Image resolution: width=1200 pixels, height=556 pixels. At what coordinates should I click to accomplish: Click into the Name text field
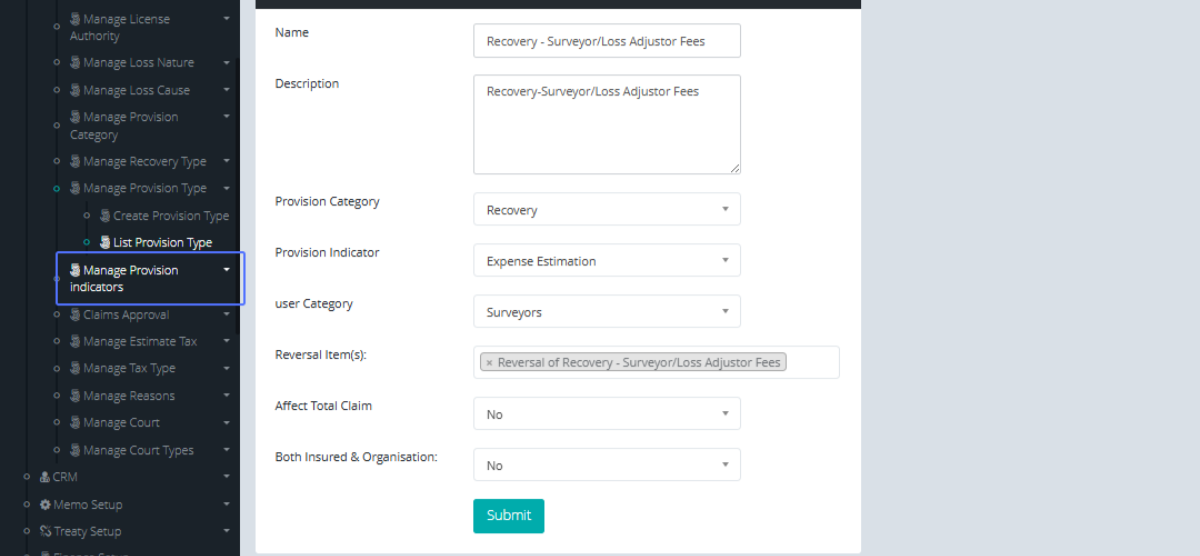606,41
